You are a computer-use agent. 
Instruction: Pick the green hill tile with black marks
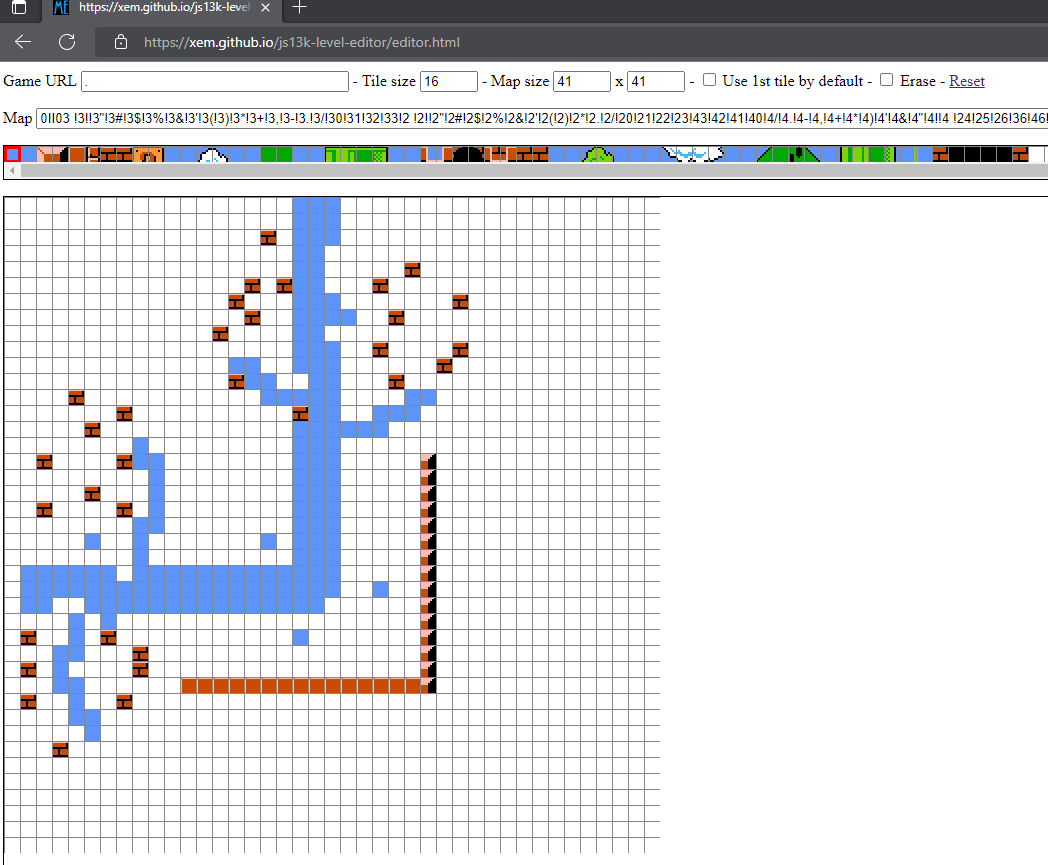795,154
